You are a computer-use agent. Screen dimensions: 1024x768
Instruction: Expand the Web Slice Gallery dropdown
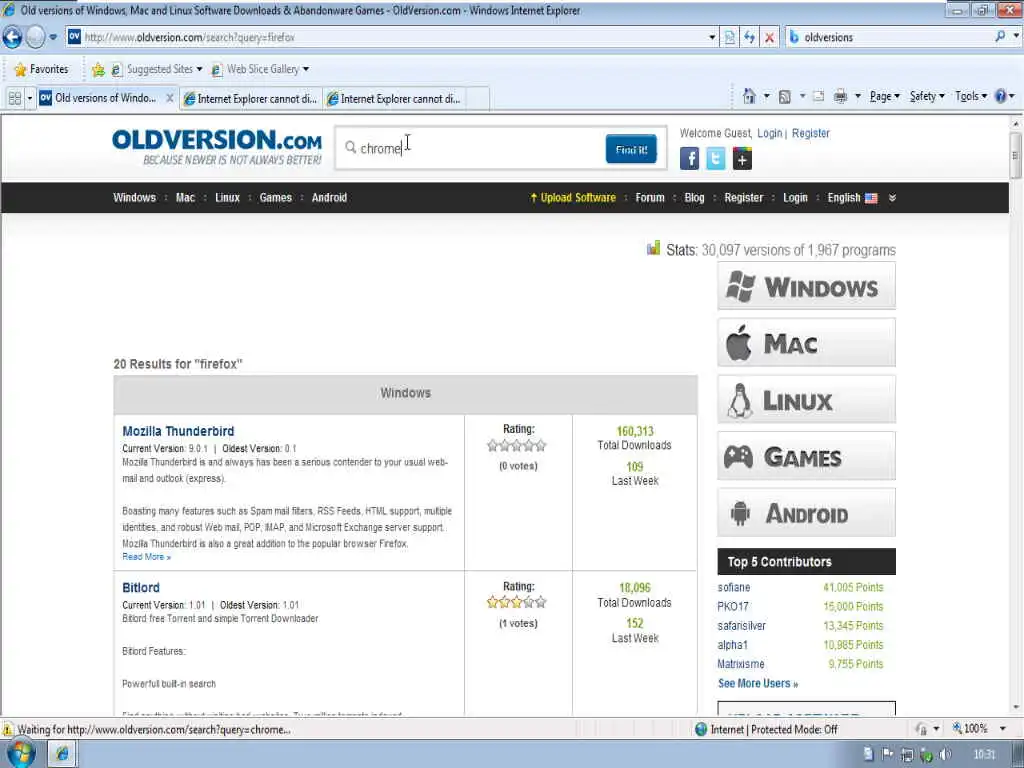coord(306,69)
